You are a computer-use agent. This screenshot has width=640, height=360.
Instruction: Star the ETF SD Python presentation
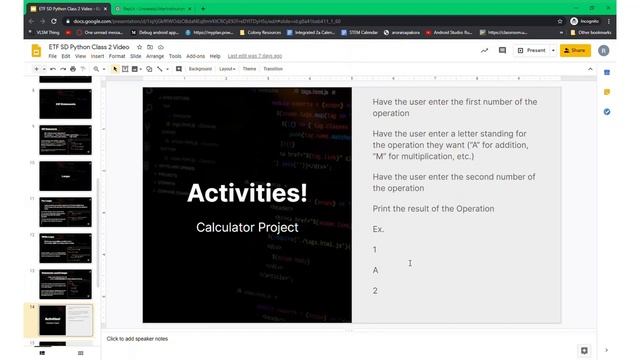click(x=139, y=47)
